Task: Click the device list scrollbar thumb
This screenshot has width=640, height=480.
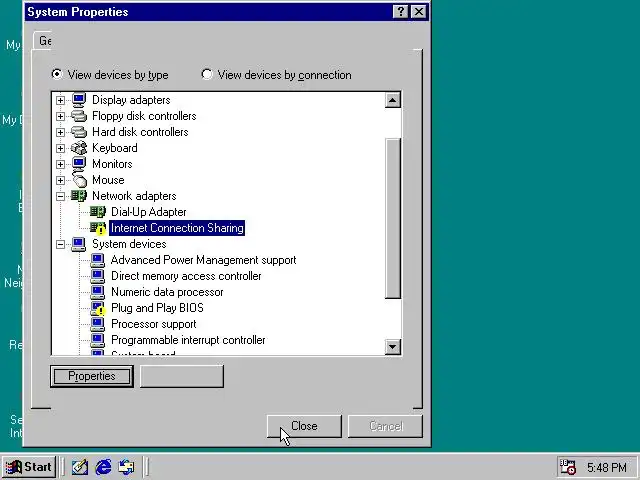Action: 393,218
